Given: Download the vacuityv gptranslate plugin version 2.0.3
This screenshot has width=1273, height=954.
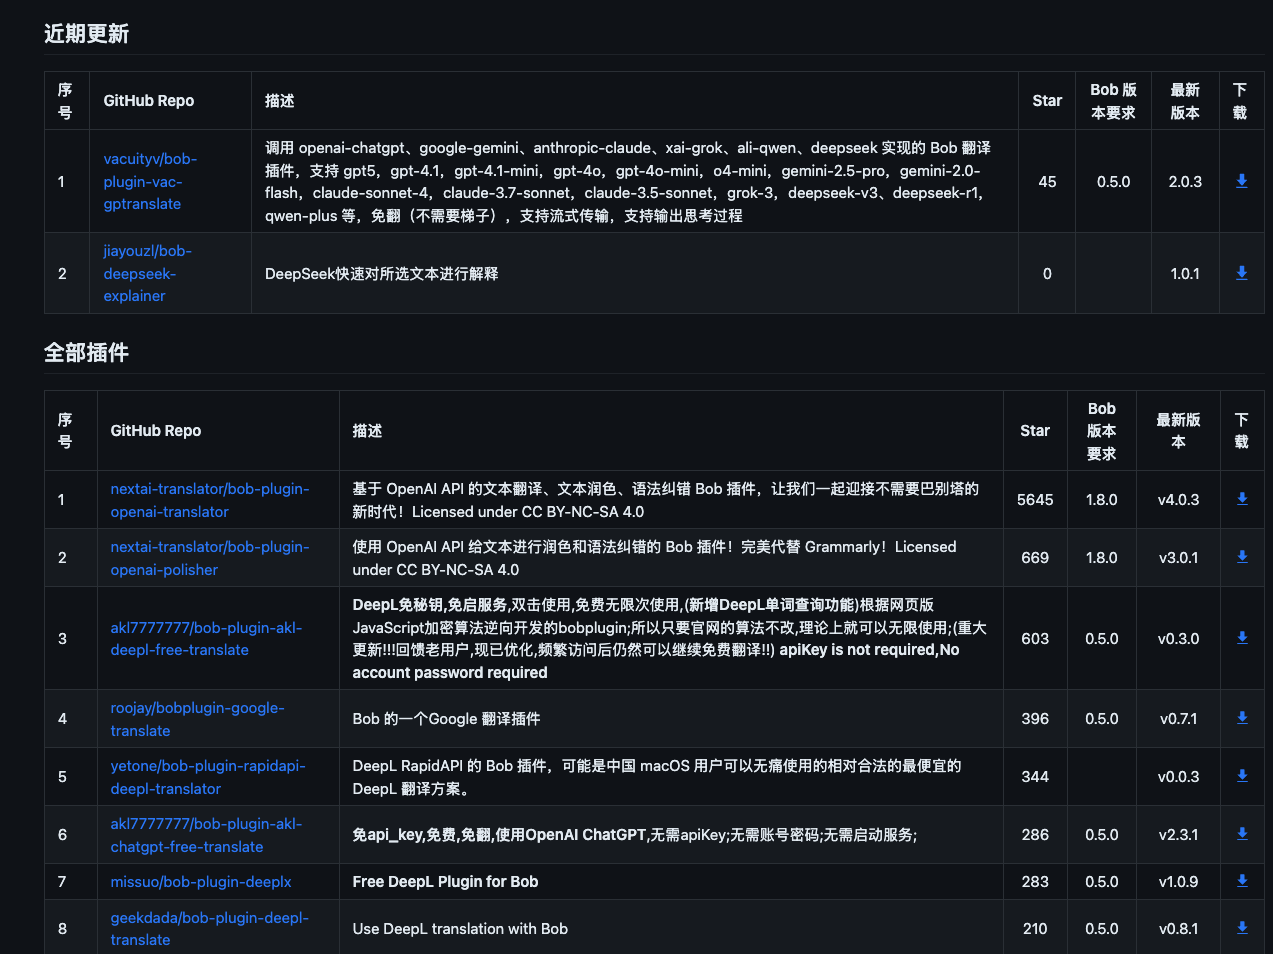Looking at the screenshot, I should (x=1241, y=181).
